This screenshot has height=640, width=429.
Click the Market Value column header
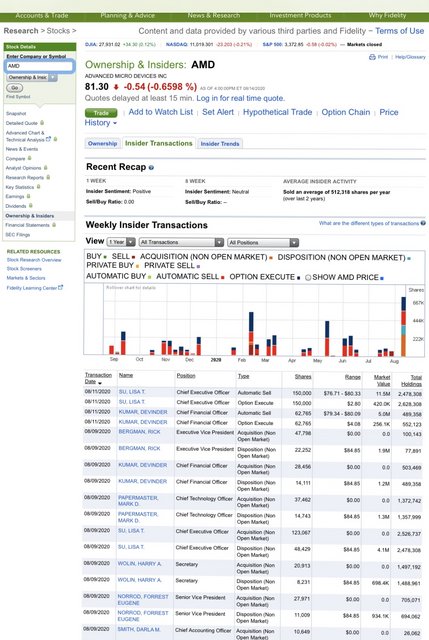382,380
